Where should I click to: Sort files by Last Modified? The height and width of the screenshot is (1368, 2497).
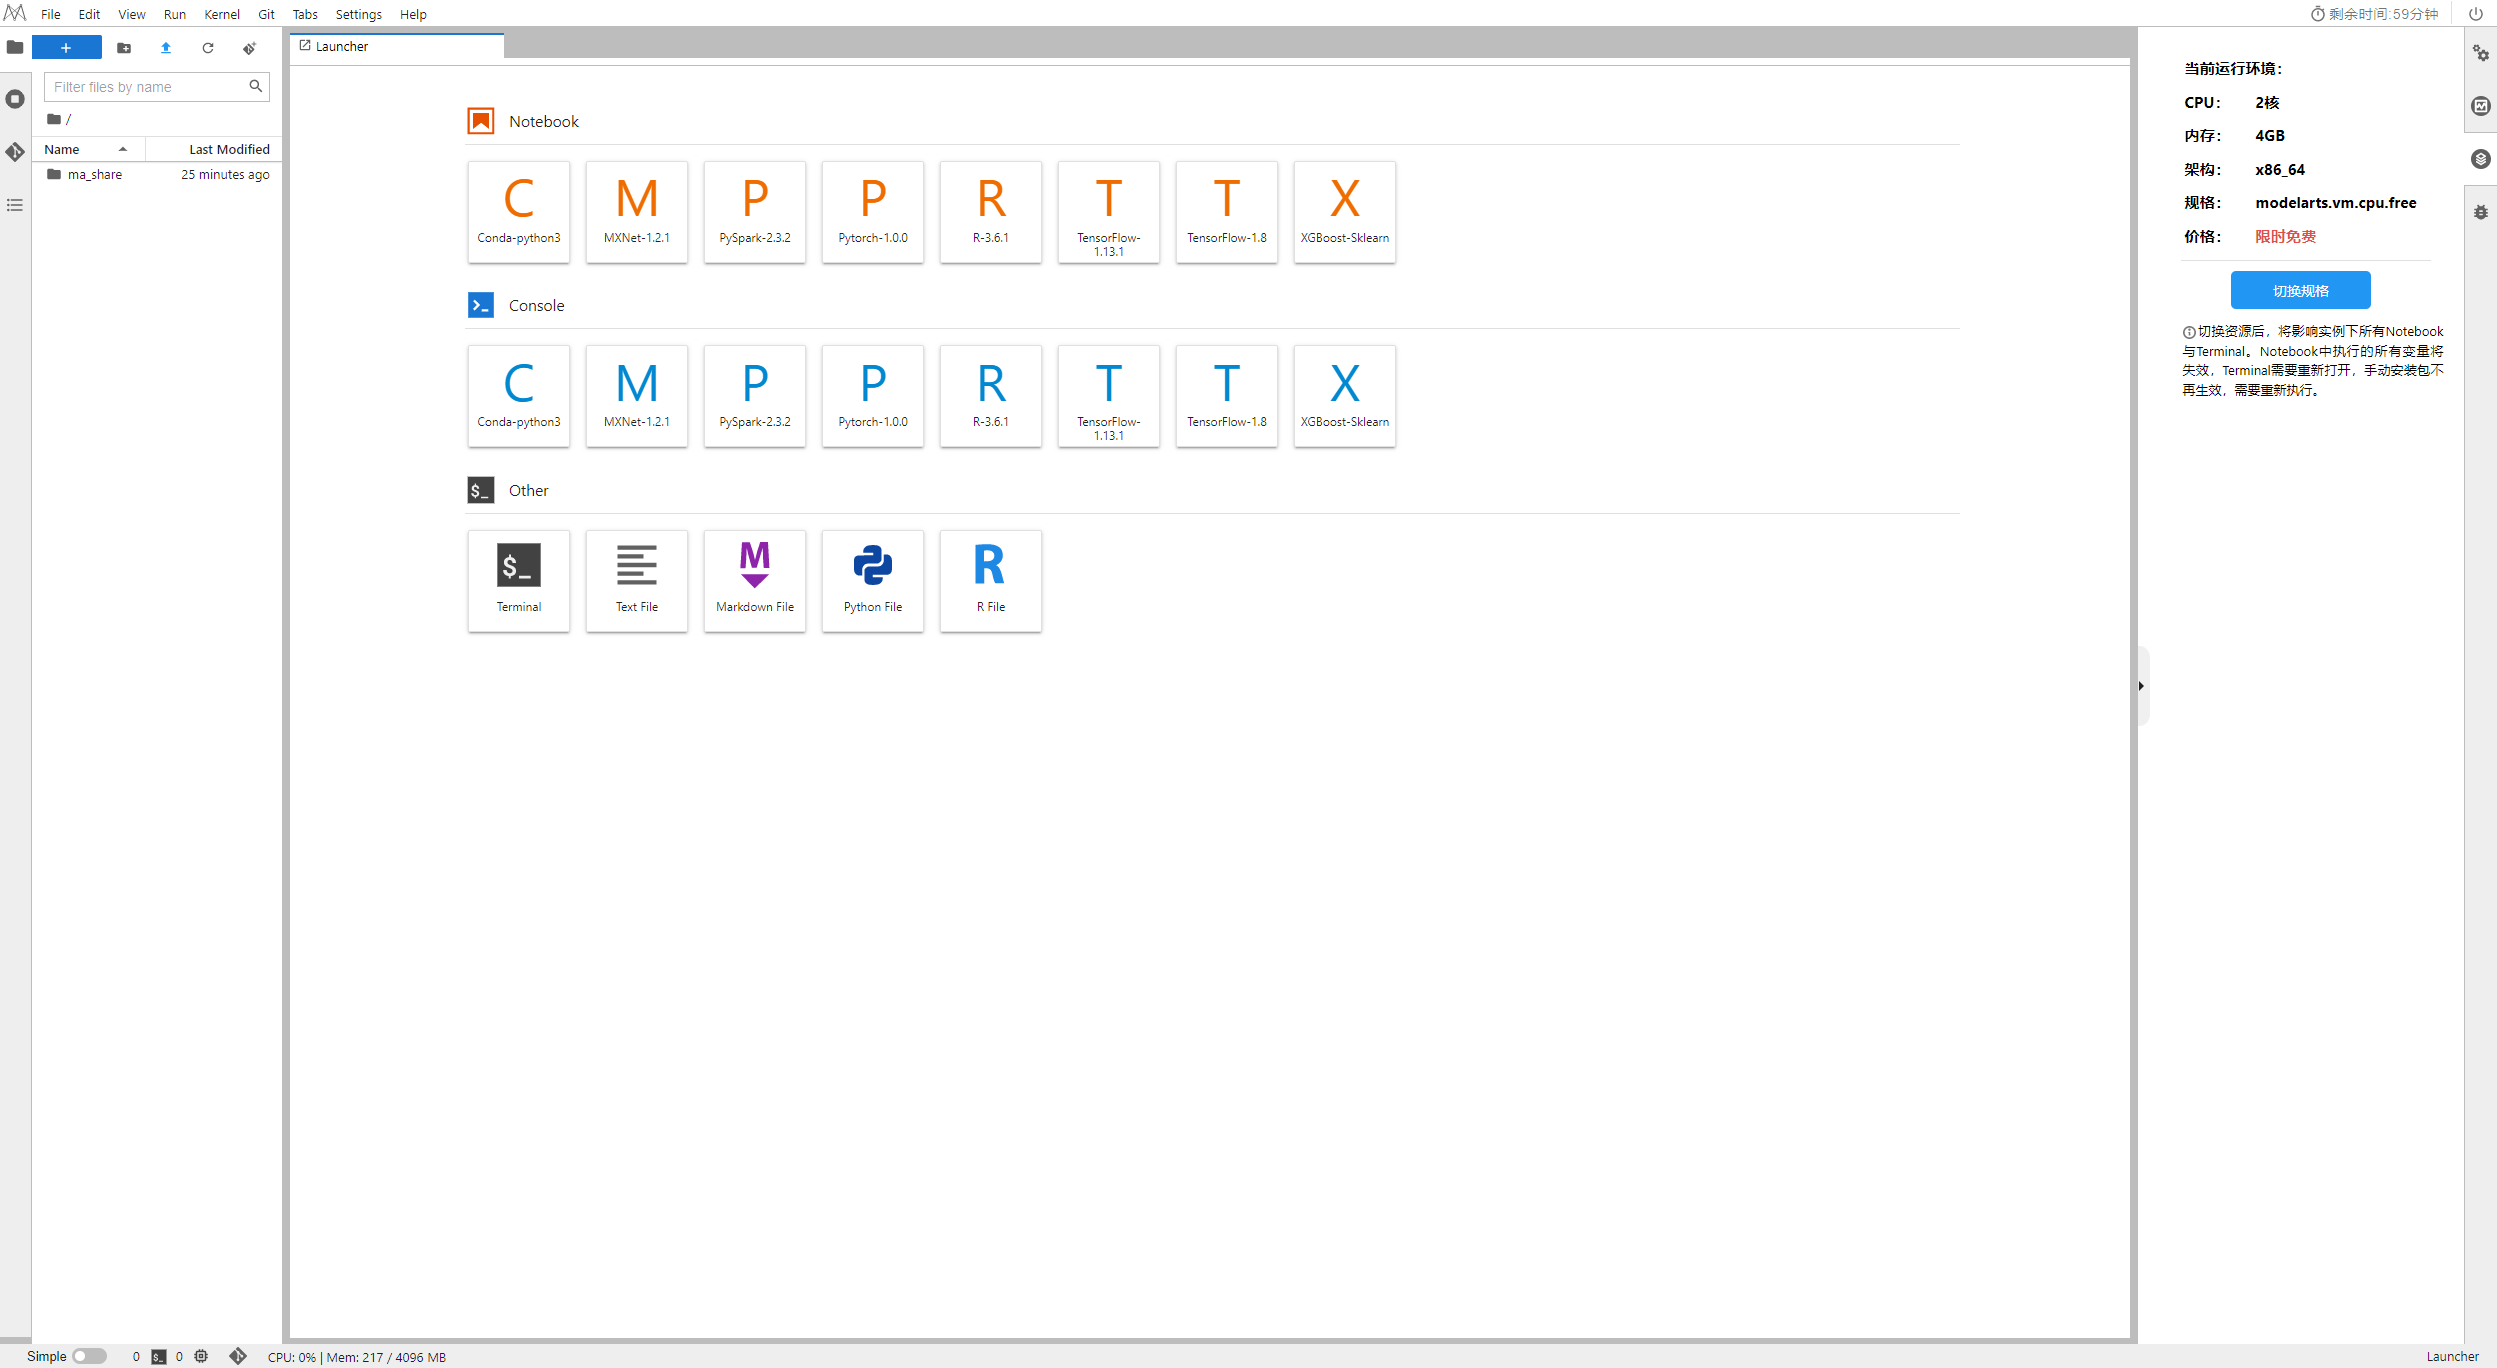(228, 149)
